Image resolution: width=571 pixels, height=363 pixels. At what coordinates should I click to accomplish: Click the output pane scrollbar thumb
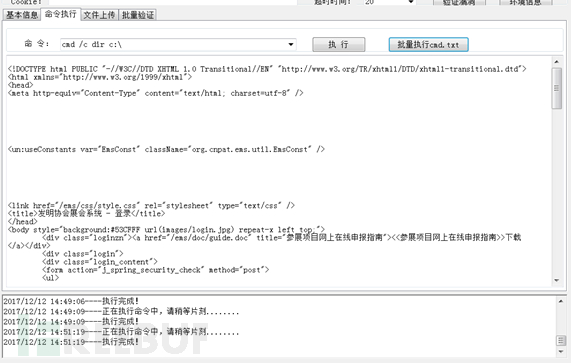tap(556, 88)
